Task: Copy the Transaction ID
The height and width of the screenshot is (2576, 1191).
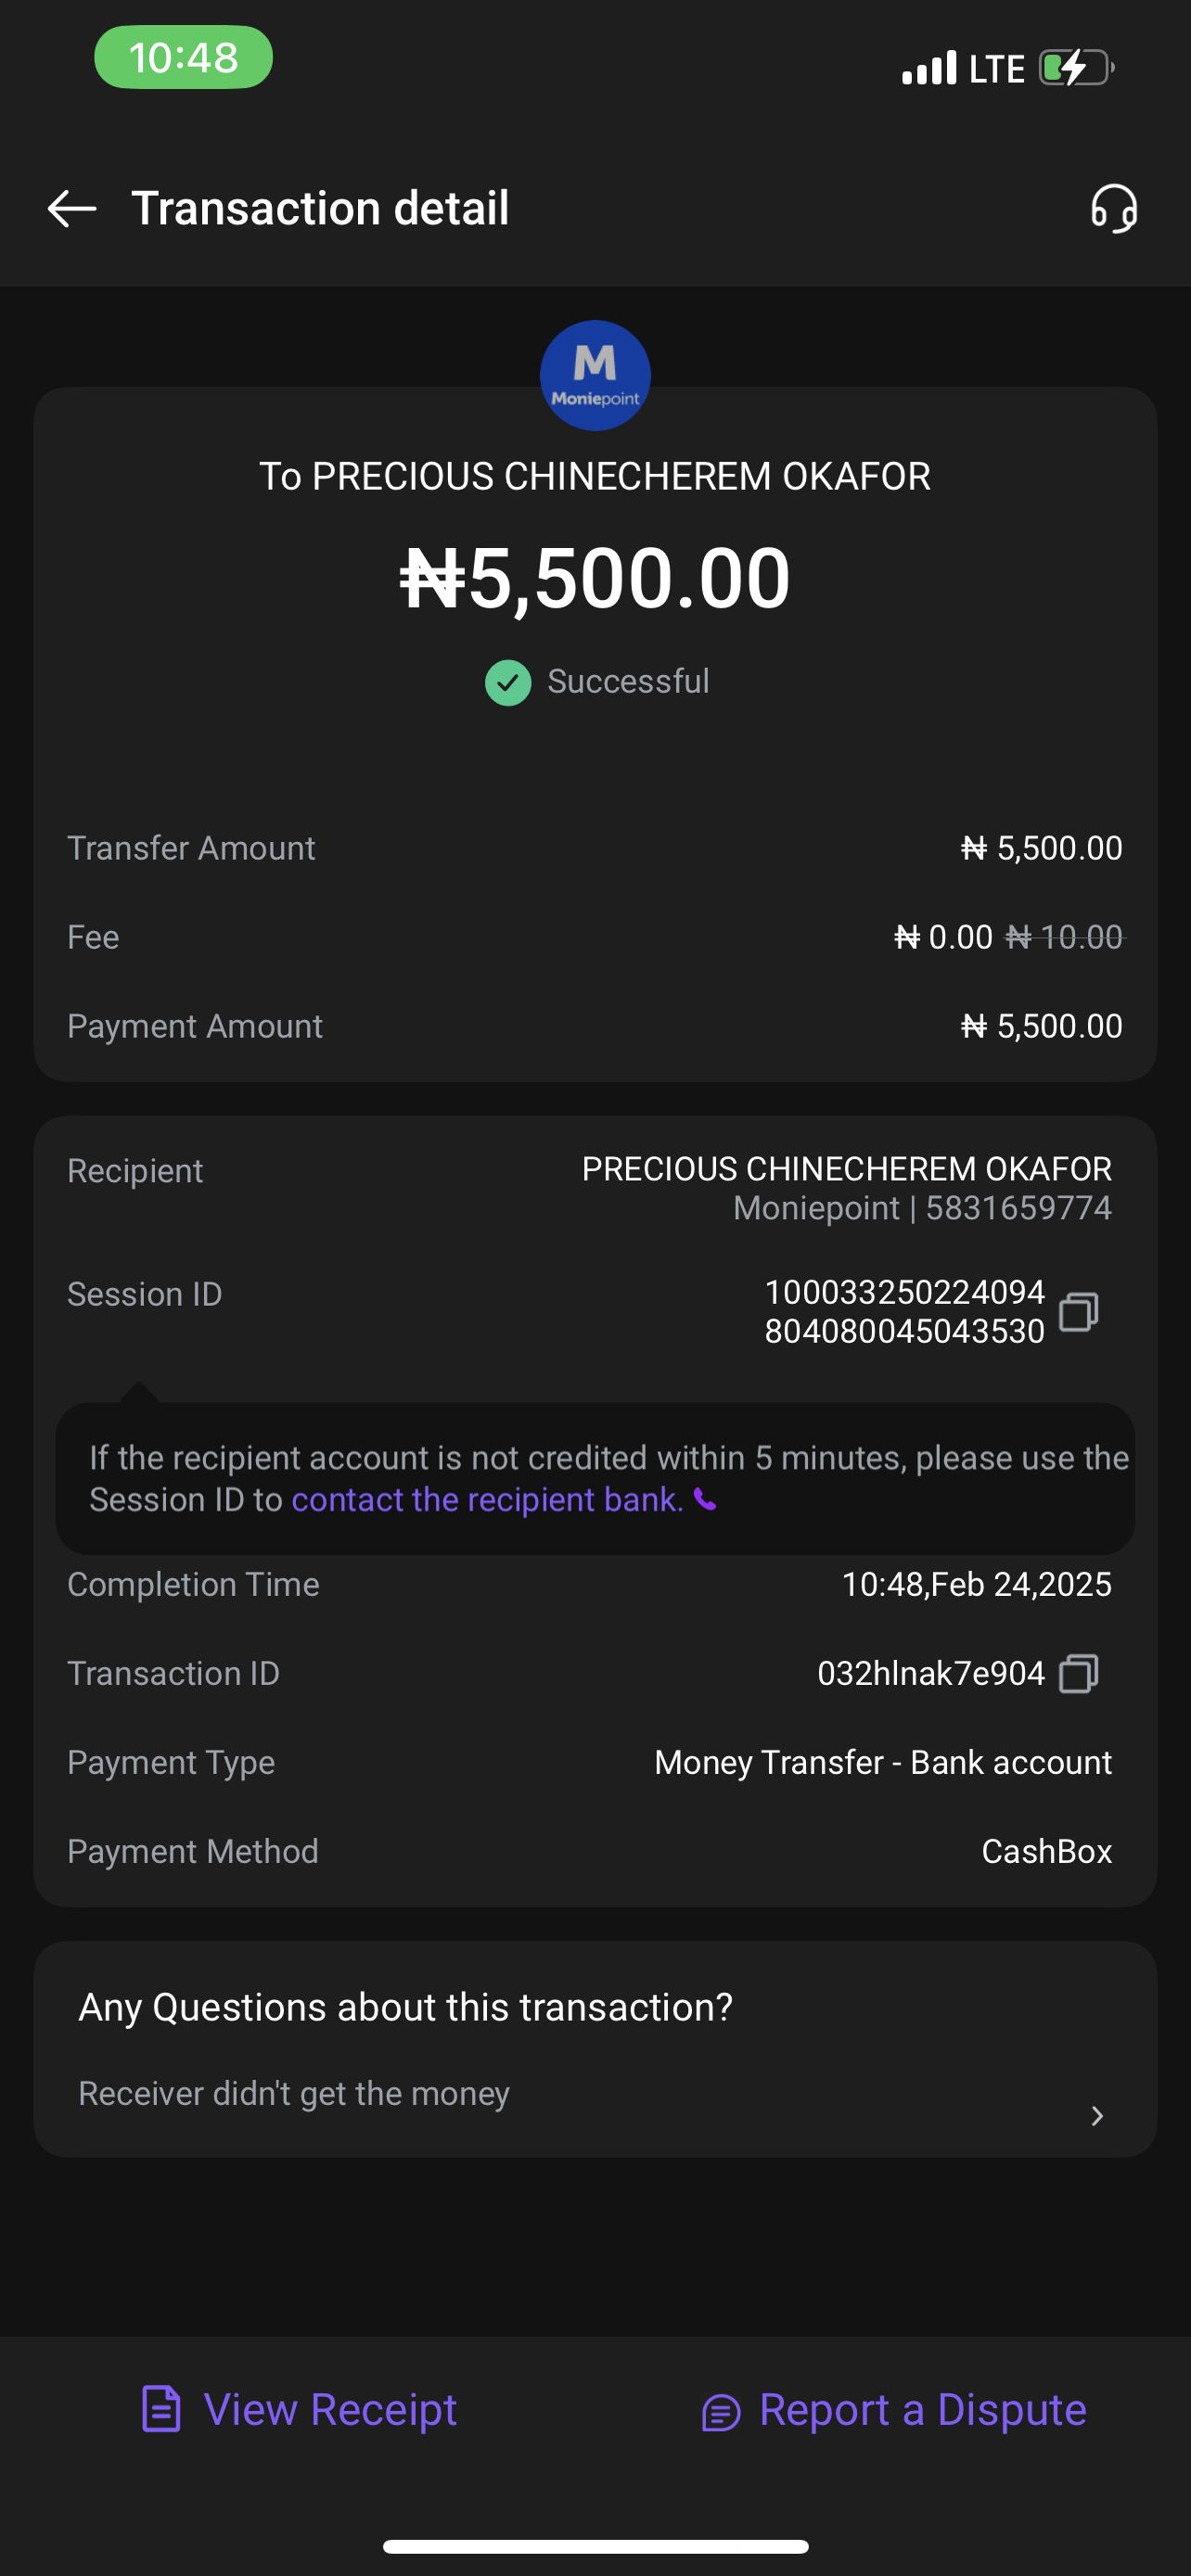Action: coord(1079,1673)
